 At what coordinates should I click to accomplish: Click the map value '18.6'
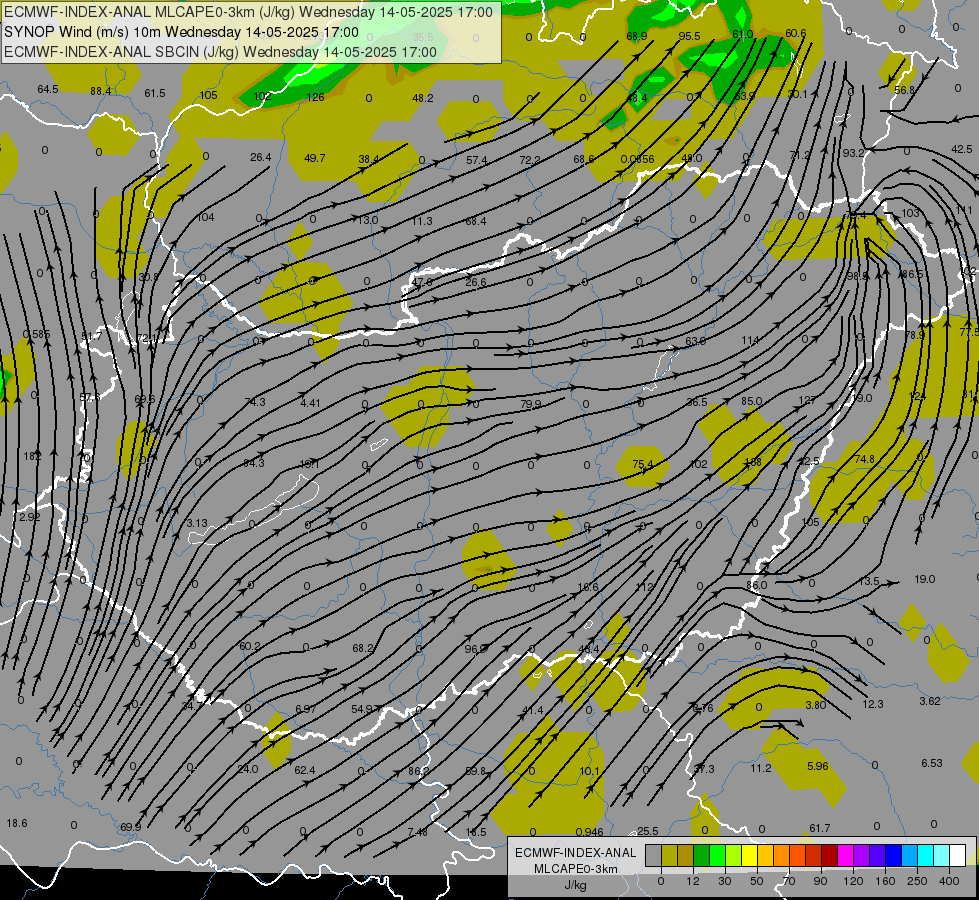tap(17, 823)
